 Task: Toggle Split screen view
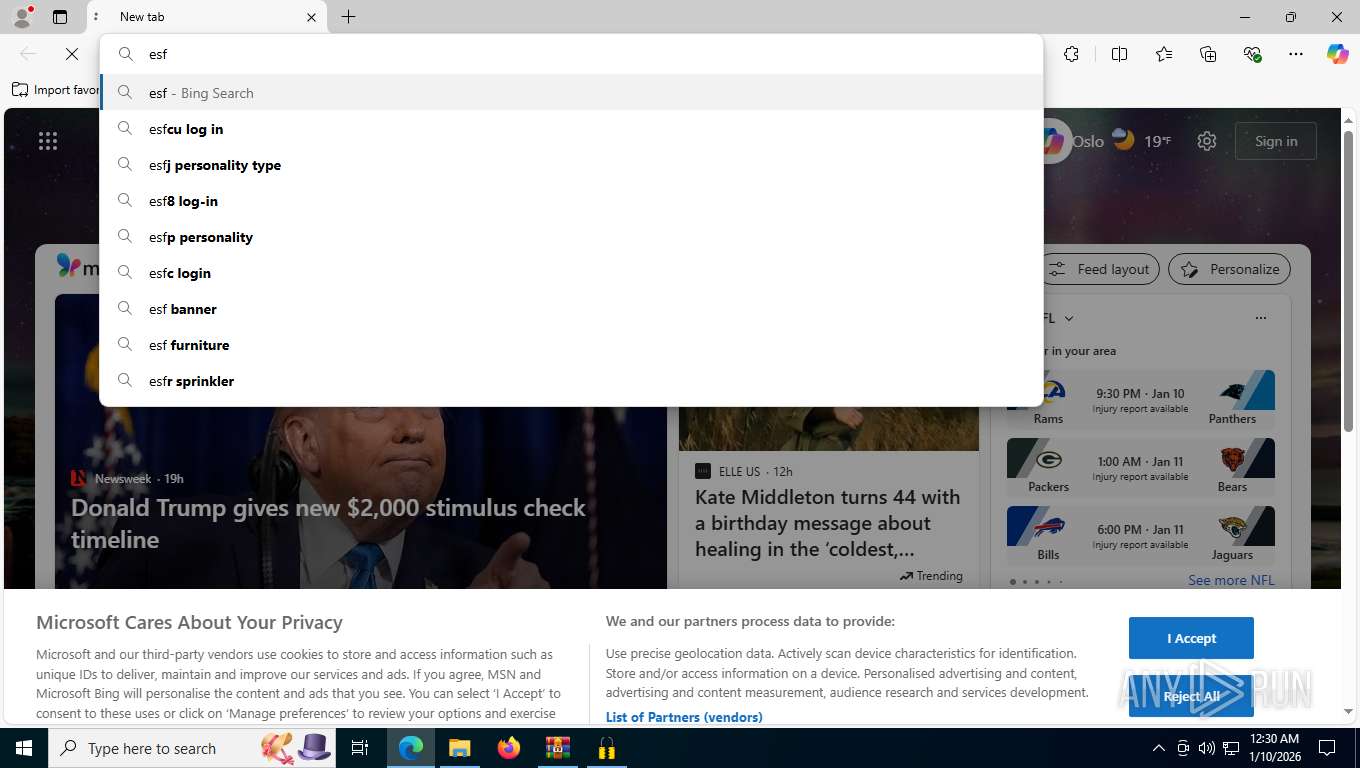click(1119, 54)
